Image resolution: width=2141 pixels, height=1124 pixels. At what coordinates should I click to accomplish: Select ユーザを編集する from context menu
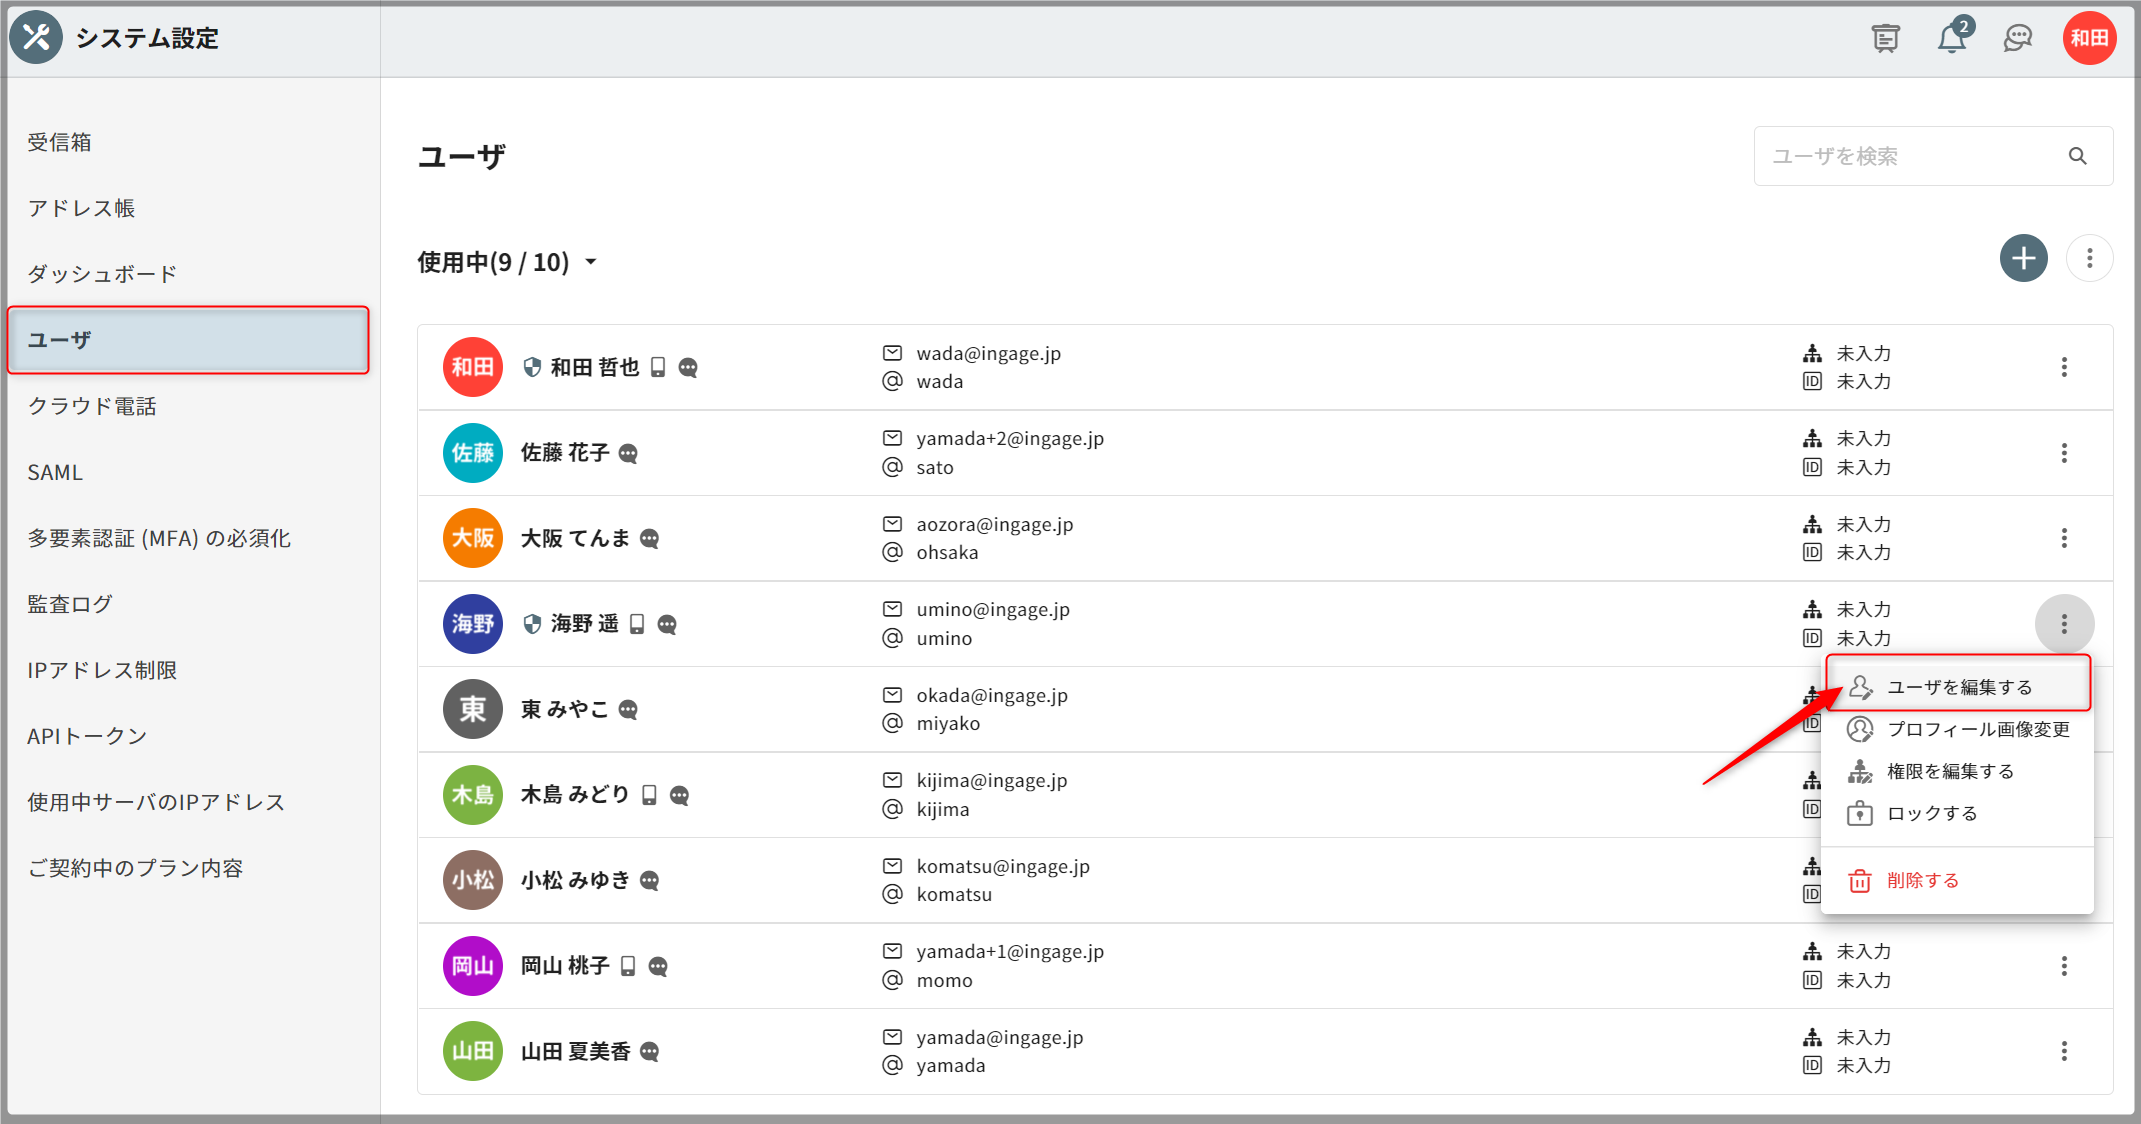pyautogui.click(x=1958, y=687)
